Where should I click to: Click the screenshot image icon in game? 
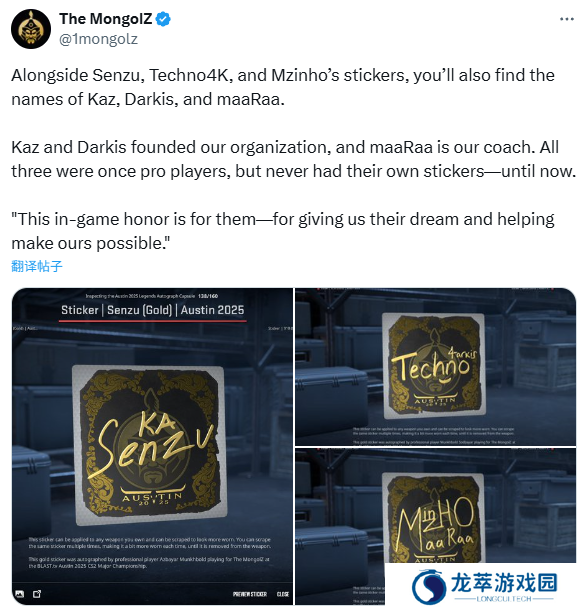click(19, 594)
